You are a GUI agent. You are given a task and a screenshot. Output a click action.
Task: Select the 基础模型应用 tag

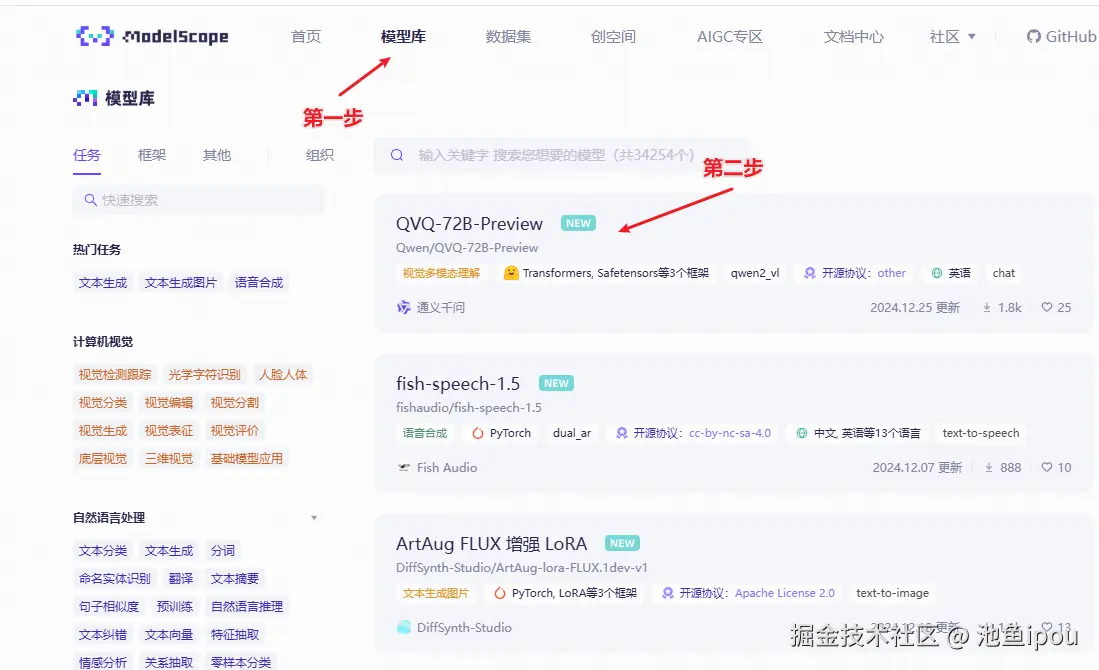click(247, 458)
